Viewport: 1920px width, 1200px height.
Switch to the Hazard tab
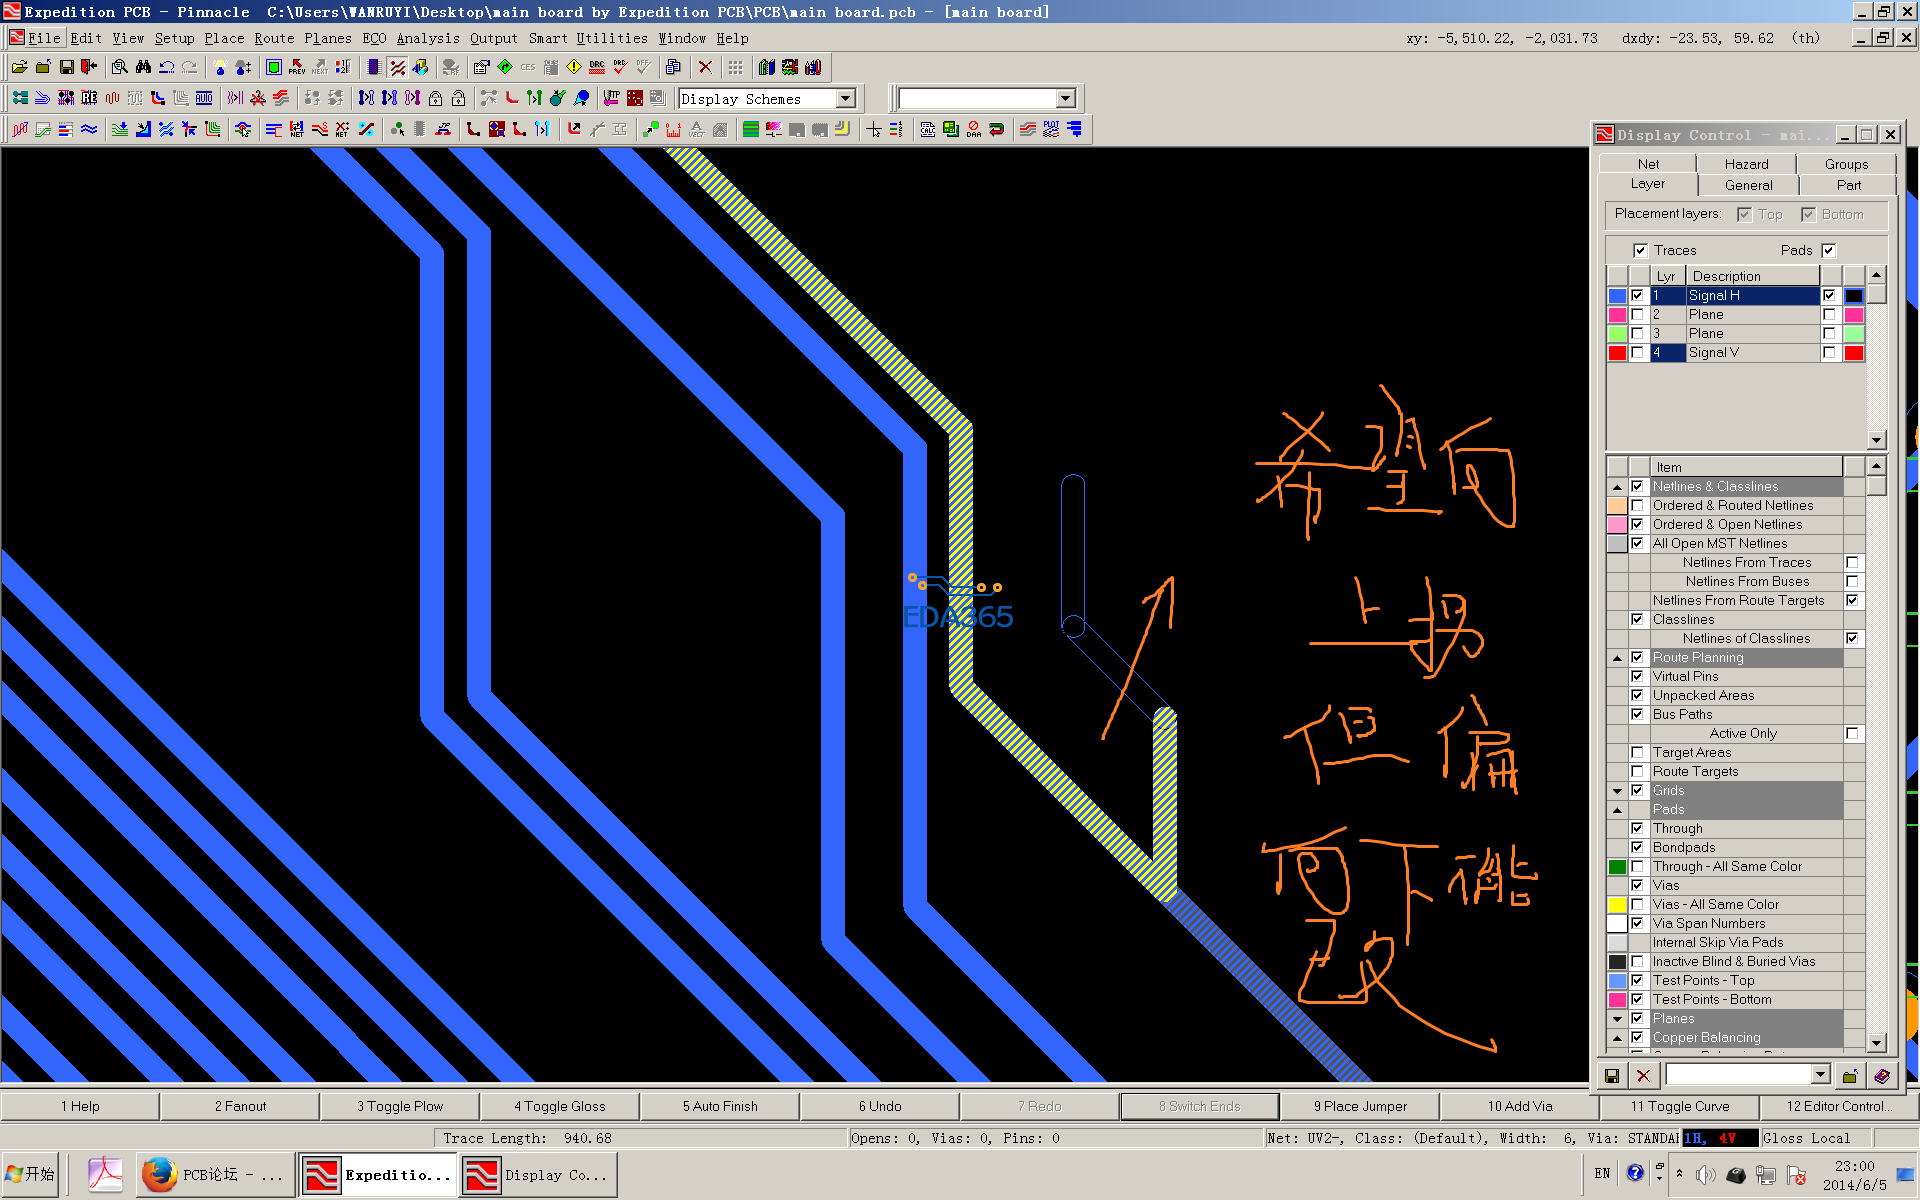tap(1746, 164)
